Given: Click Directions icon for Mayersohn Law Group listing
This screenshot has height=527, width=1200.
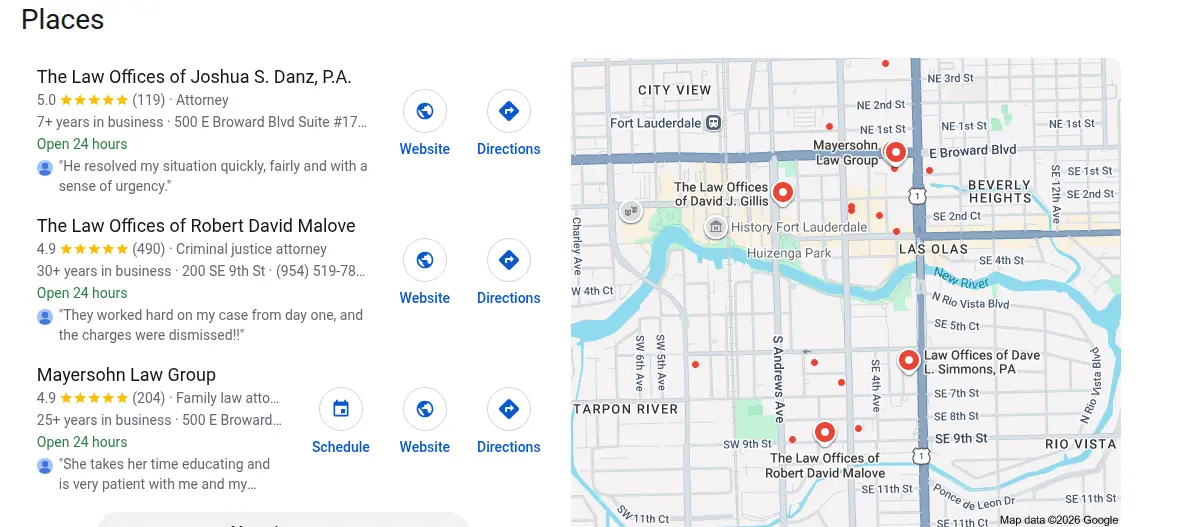Looking at the screenshot, I should tap(509, 409).
